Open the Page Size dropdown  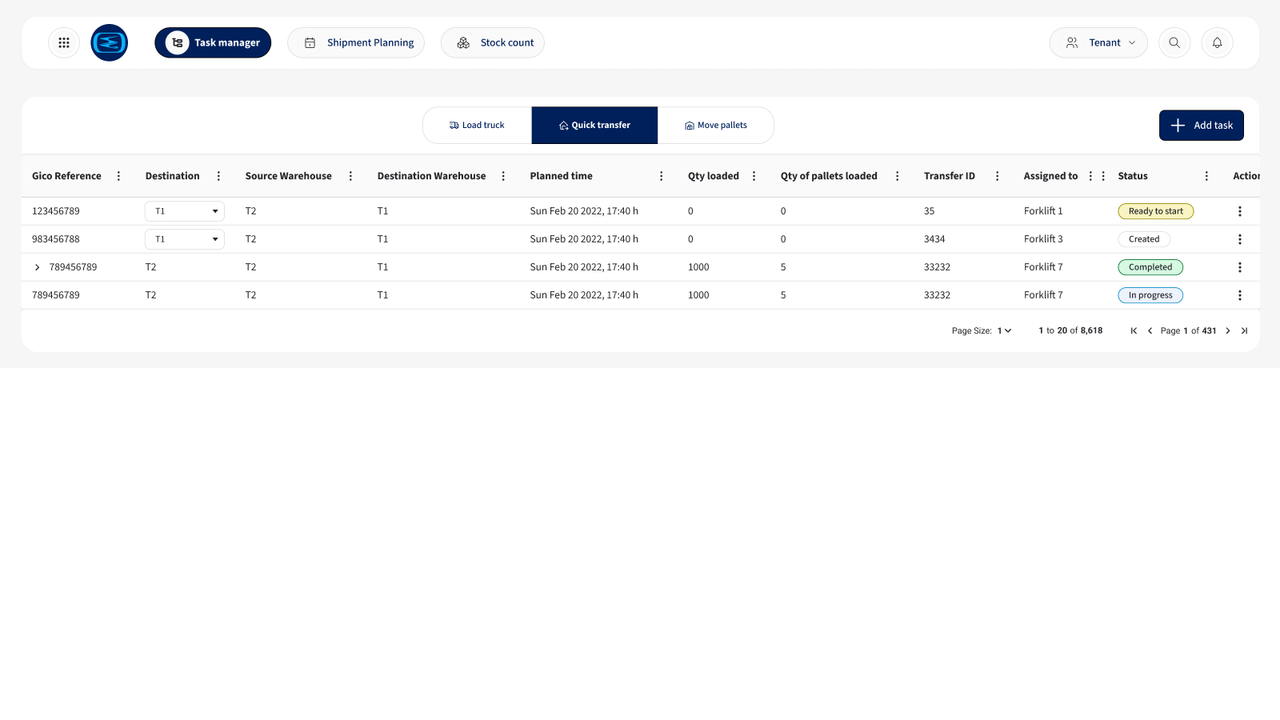1004,331
